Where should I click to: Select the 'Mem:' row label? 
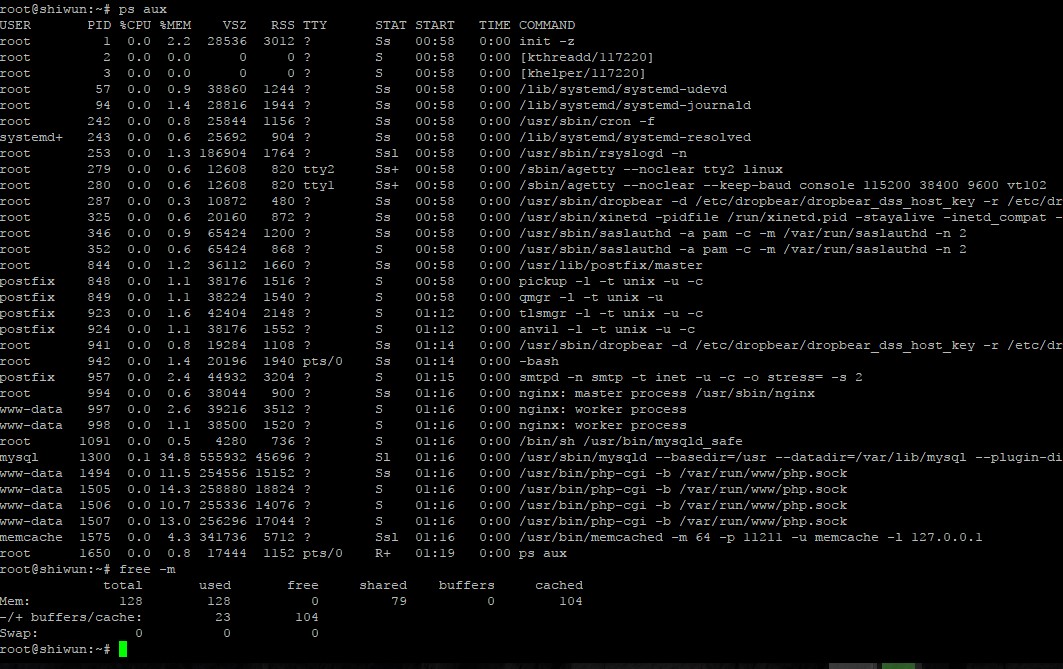click(15, 601)
